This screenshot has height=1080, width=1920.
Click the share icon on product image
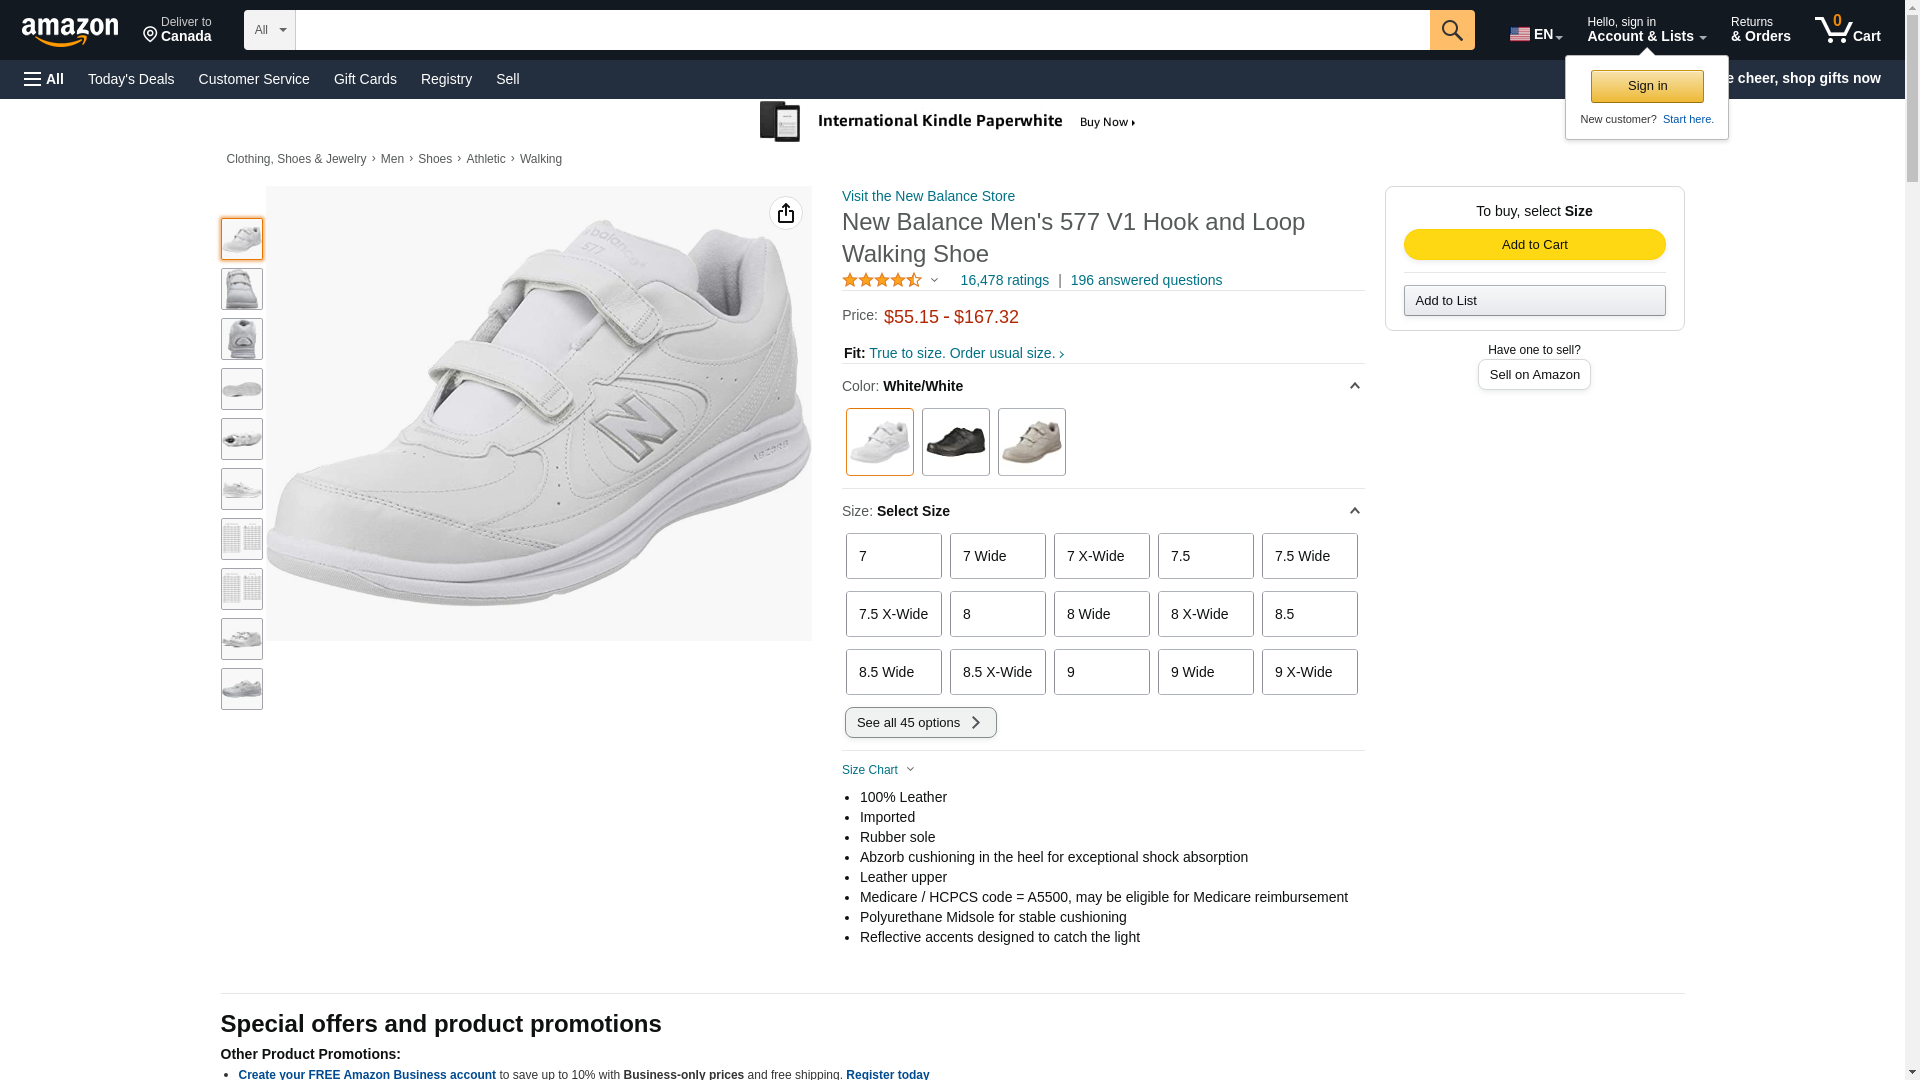point(786,213)
